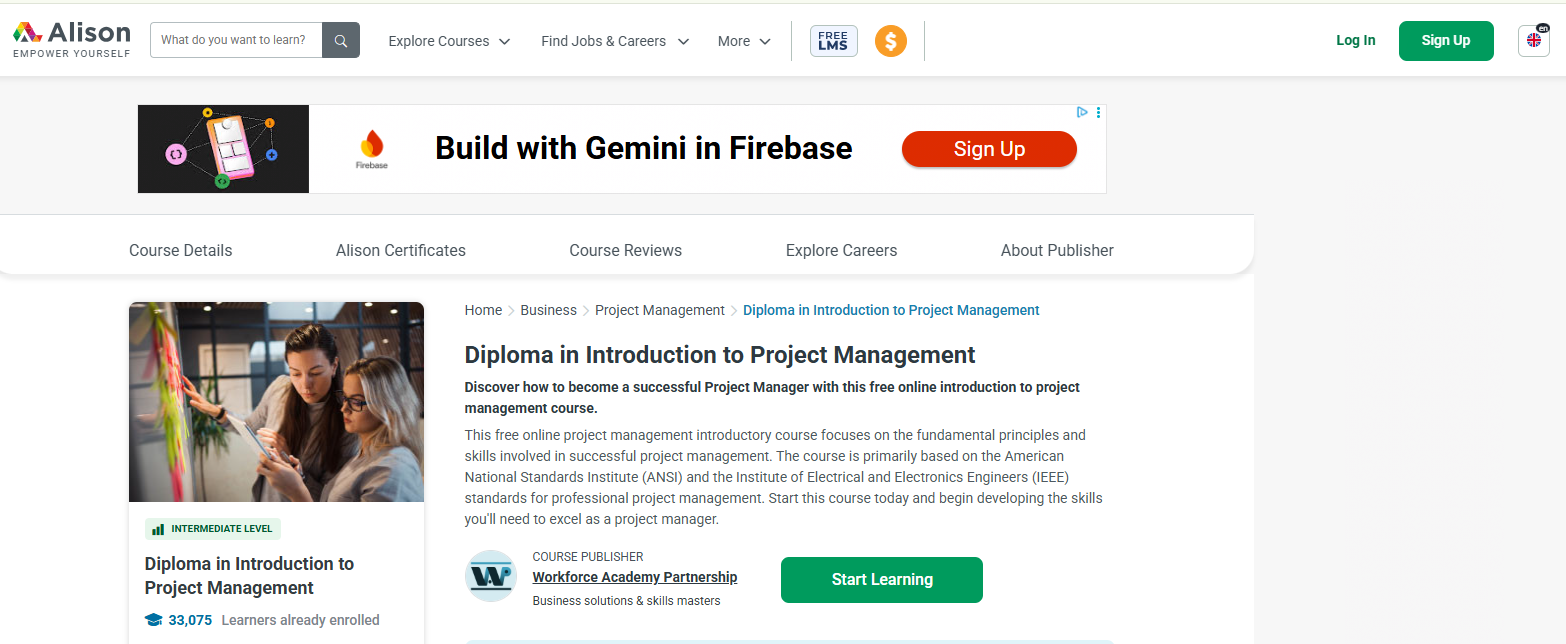
Task: Click the three-dot ad options control
Action: point(1098,112)
